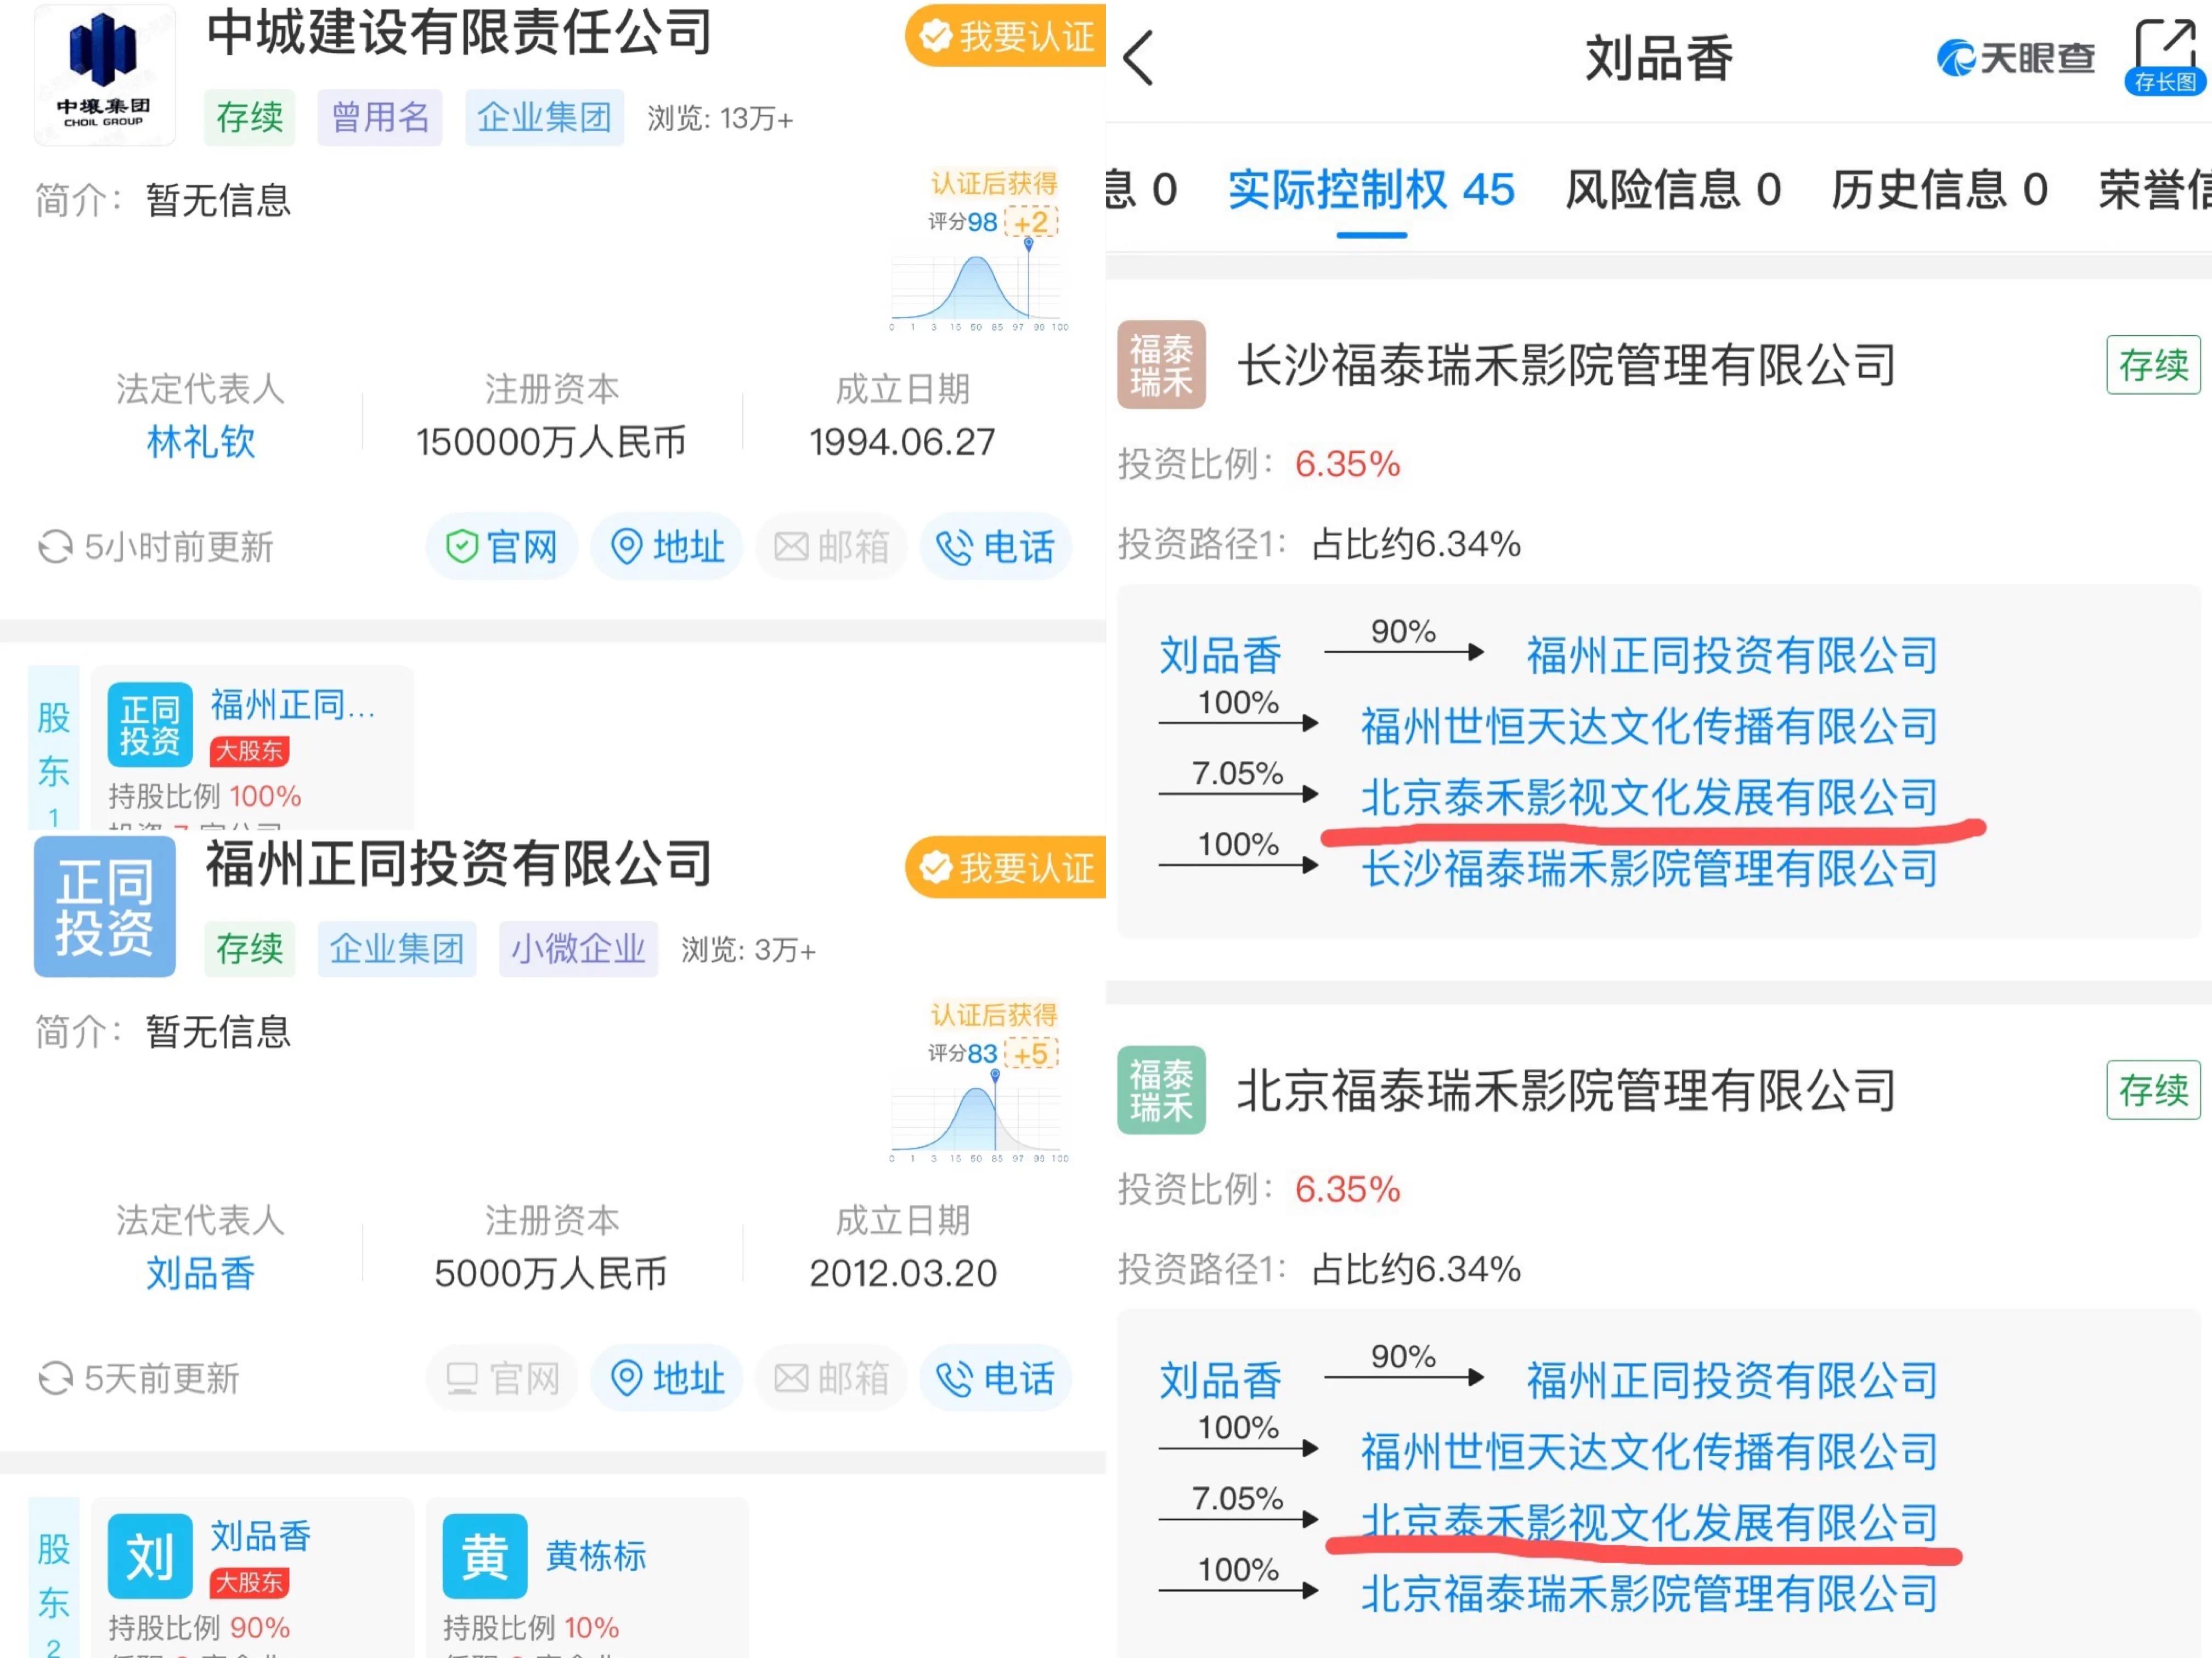Tap 邮箱 button under 福州正同投资
Image resolution: width=2212 pixels, height=1658 pixels.
pyautogui.click(x=831, y=1378)
